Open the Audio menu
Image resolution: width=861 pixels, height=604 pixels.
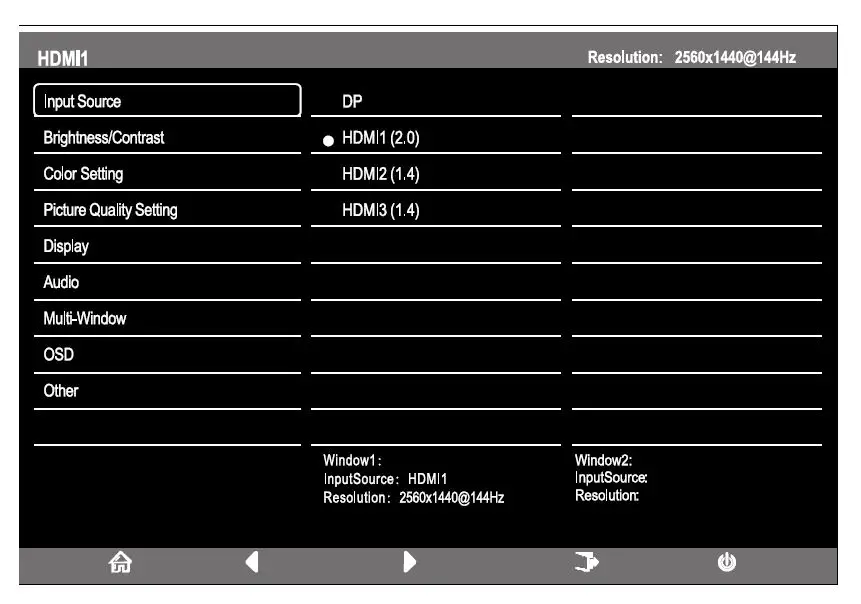(166, 282)
